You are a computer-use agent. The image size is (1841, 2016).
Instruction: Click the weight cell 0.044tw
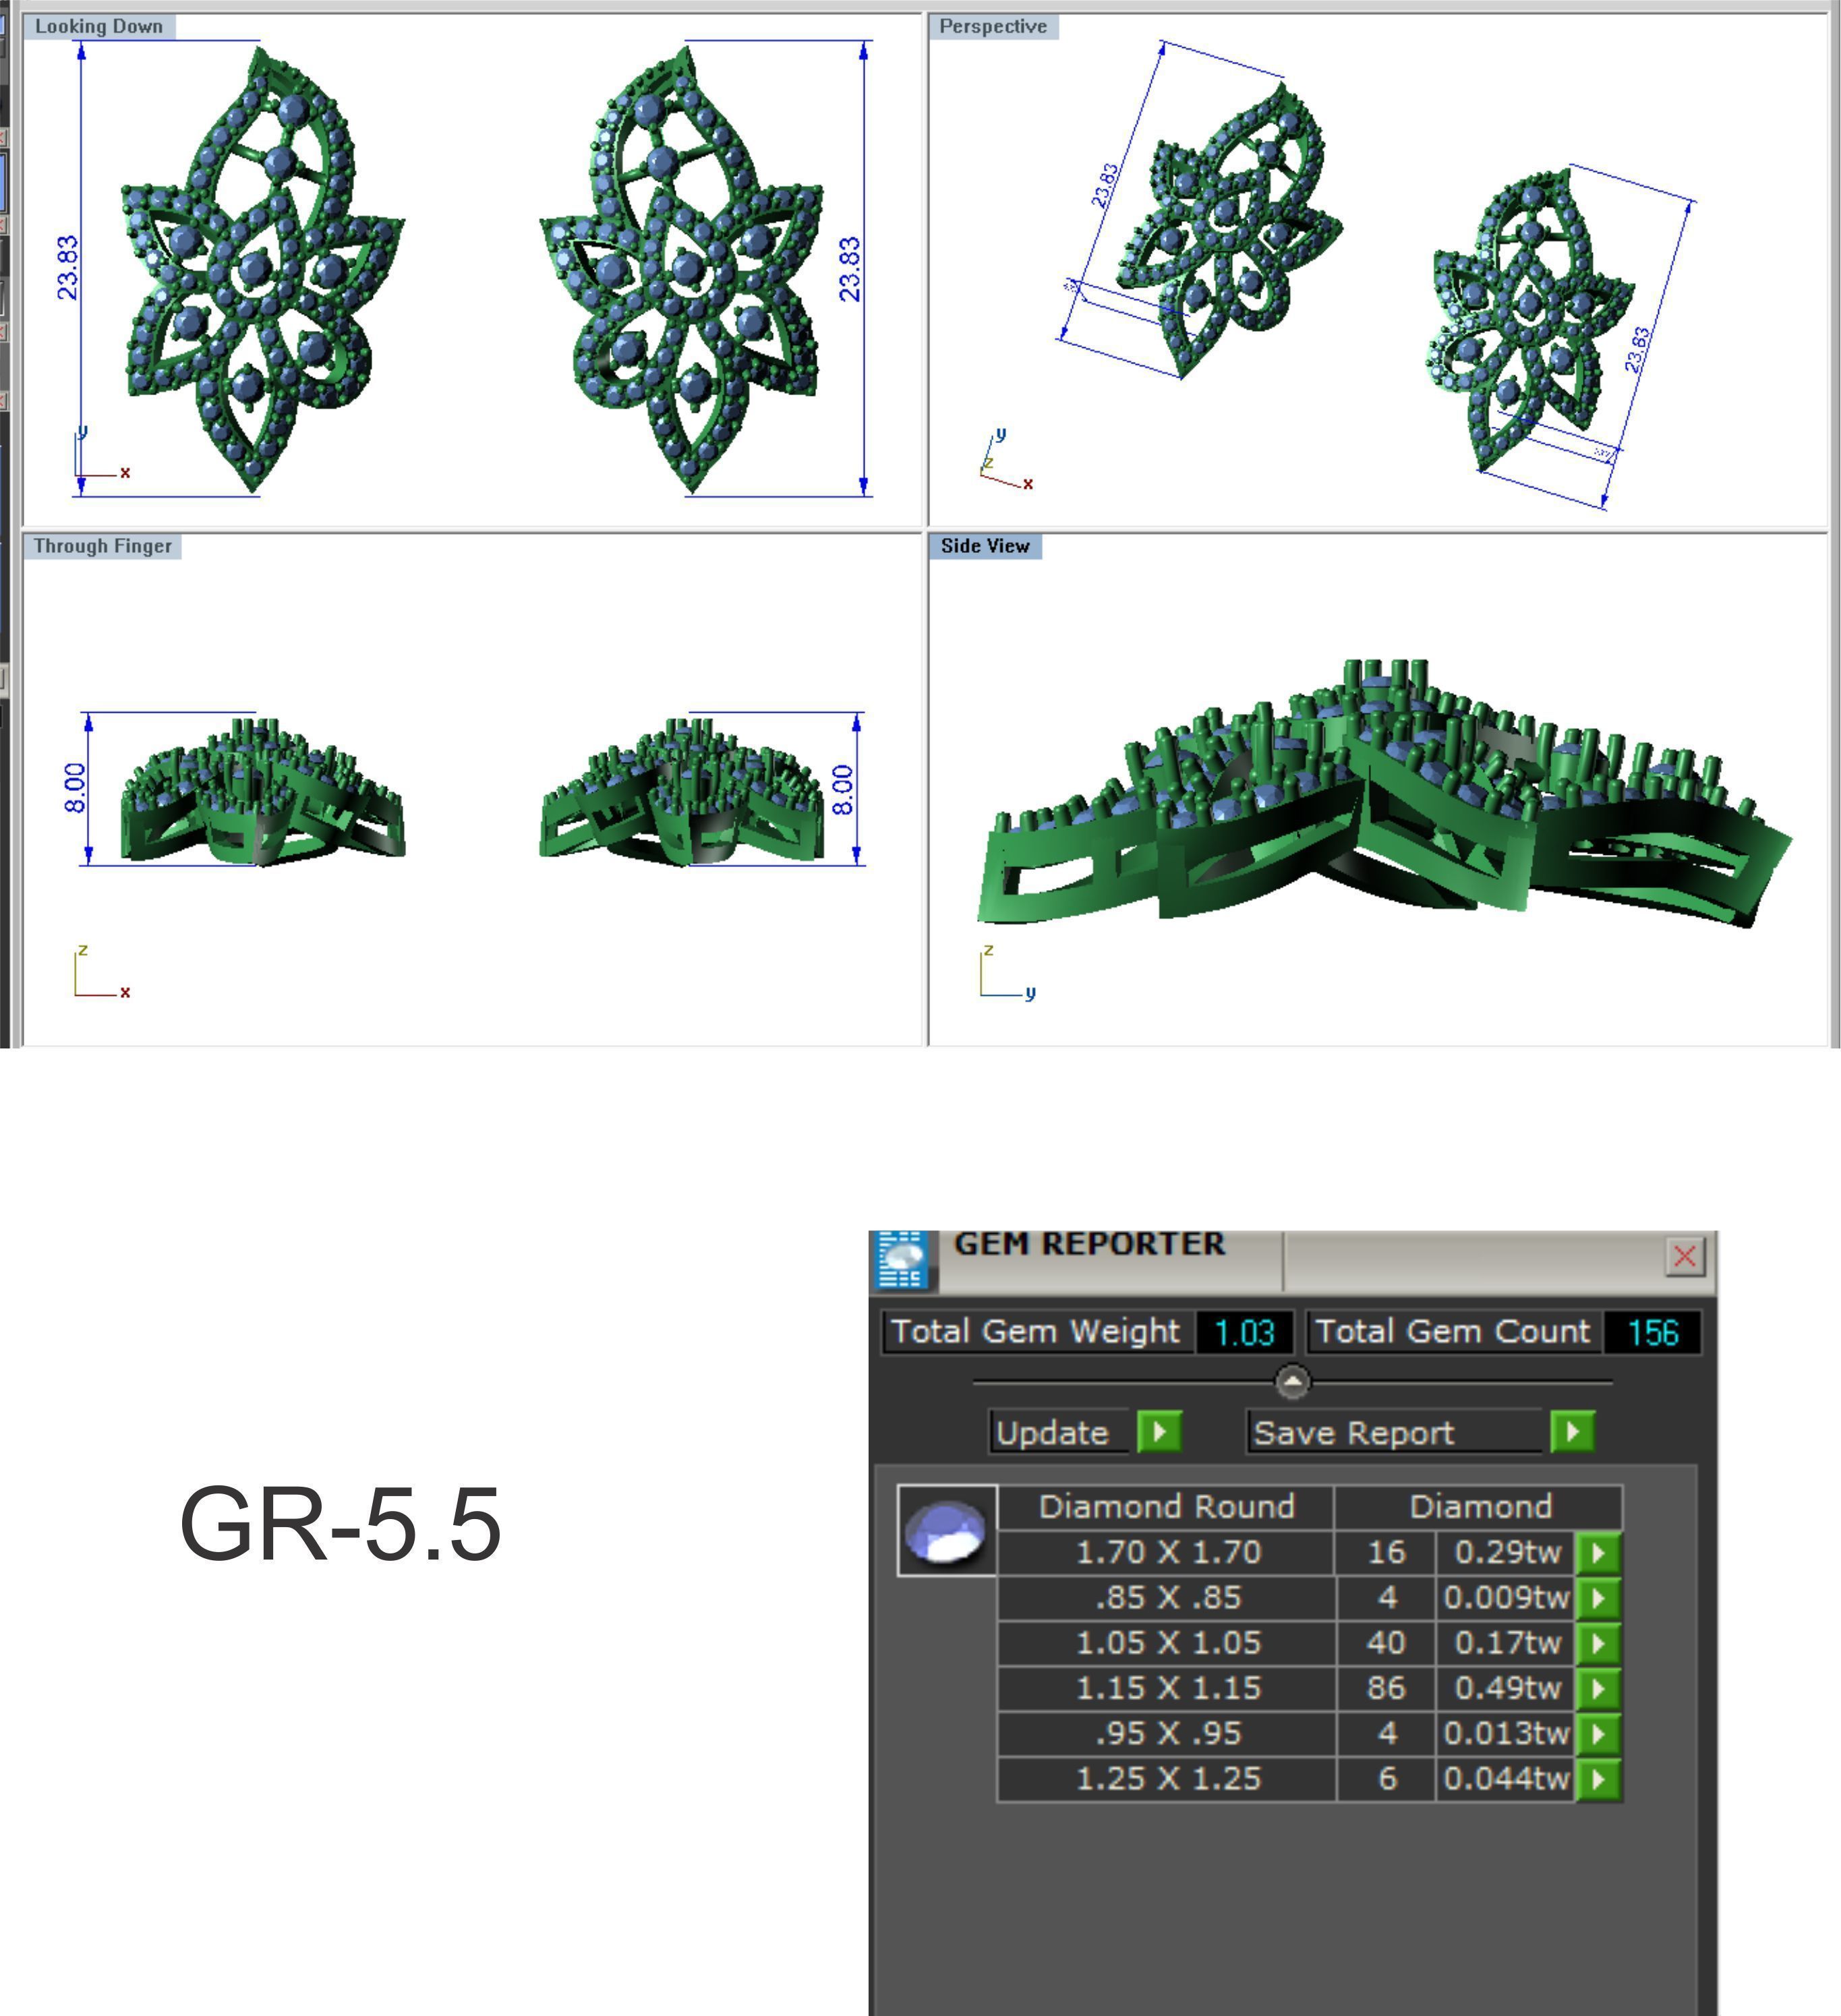[1507, 1779]
